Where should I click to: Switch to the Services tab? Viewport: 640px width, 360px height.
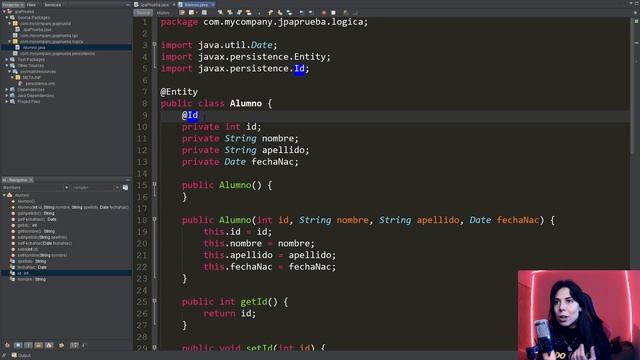[52, 4]
